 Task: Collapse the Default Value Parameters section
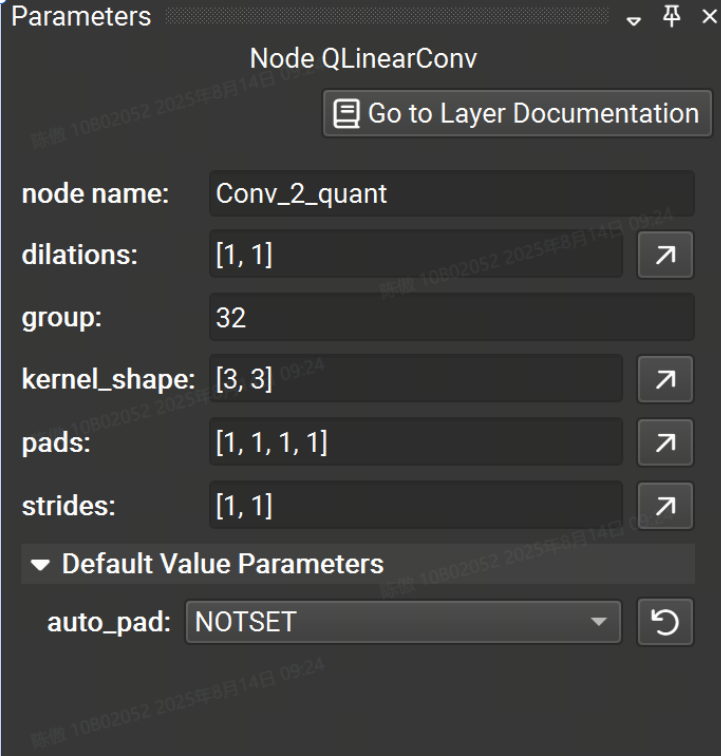[40, 564]
